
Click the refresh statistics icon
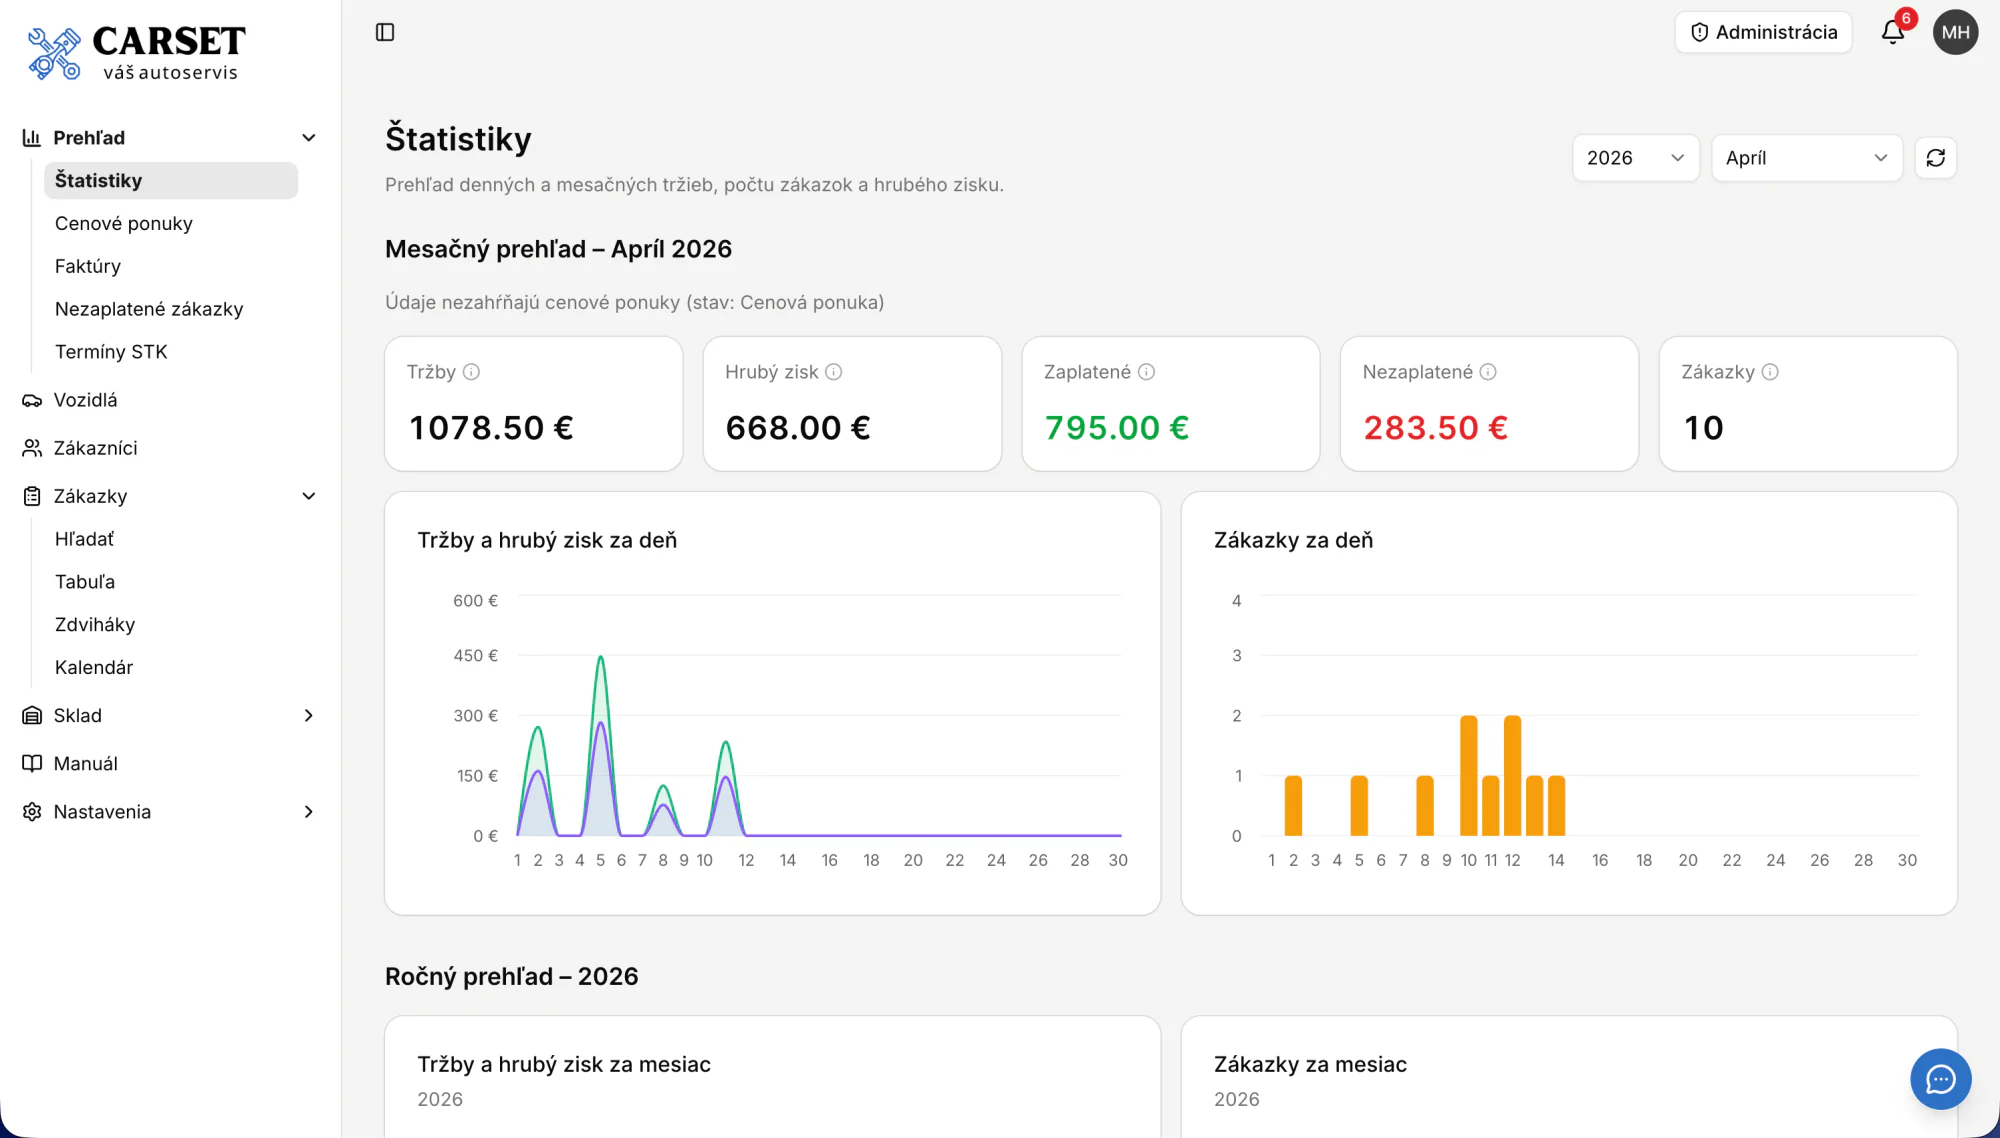click(1936, 158)
